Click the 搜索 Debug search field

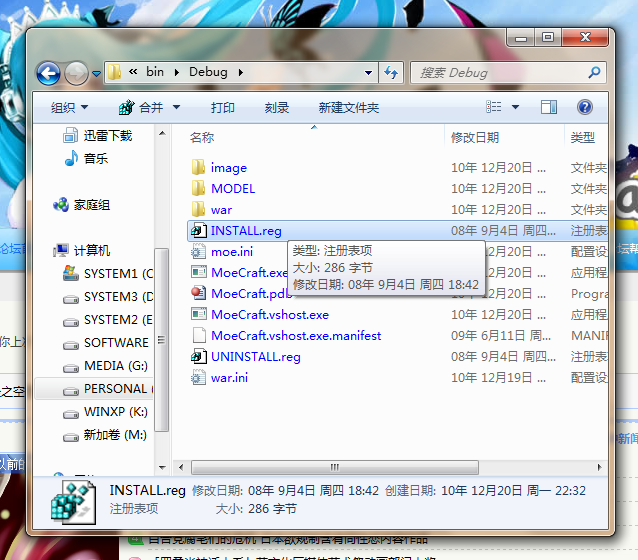point(500,73)
